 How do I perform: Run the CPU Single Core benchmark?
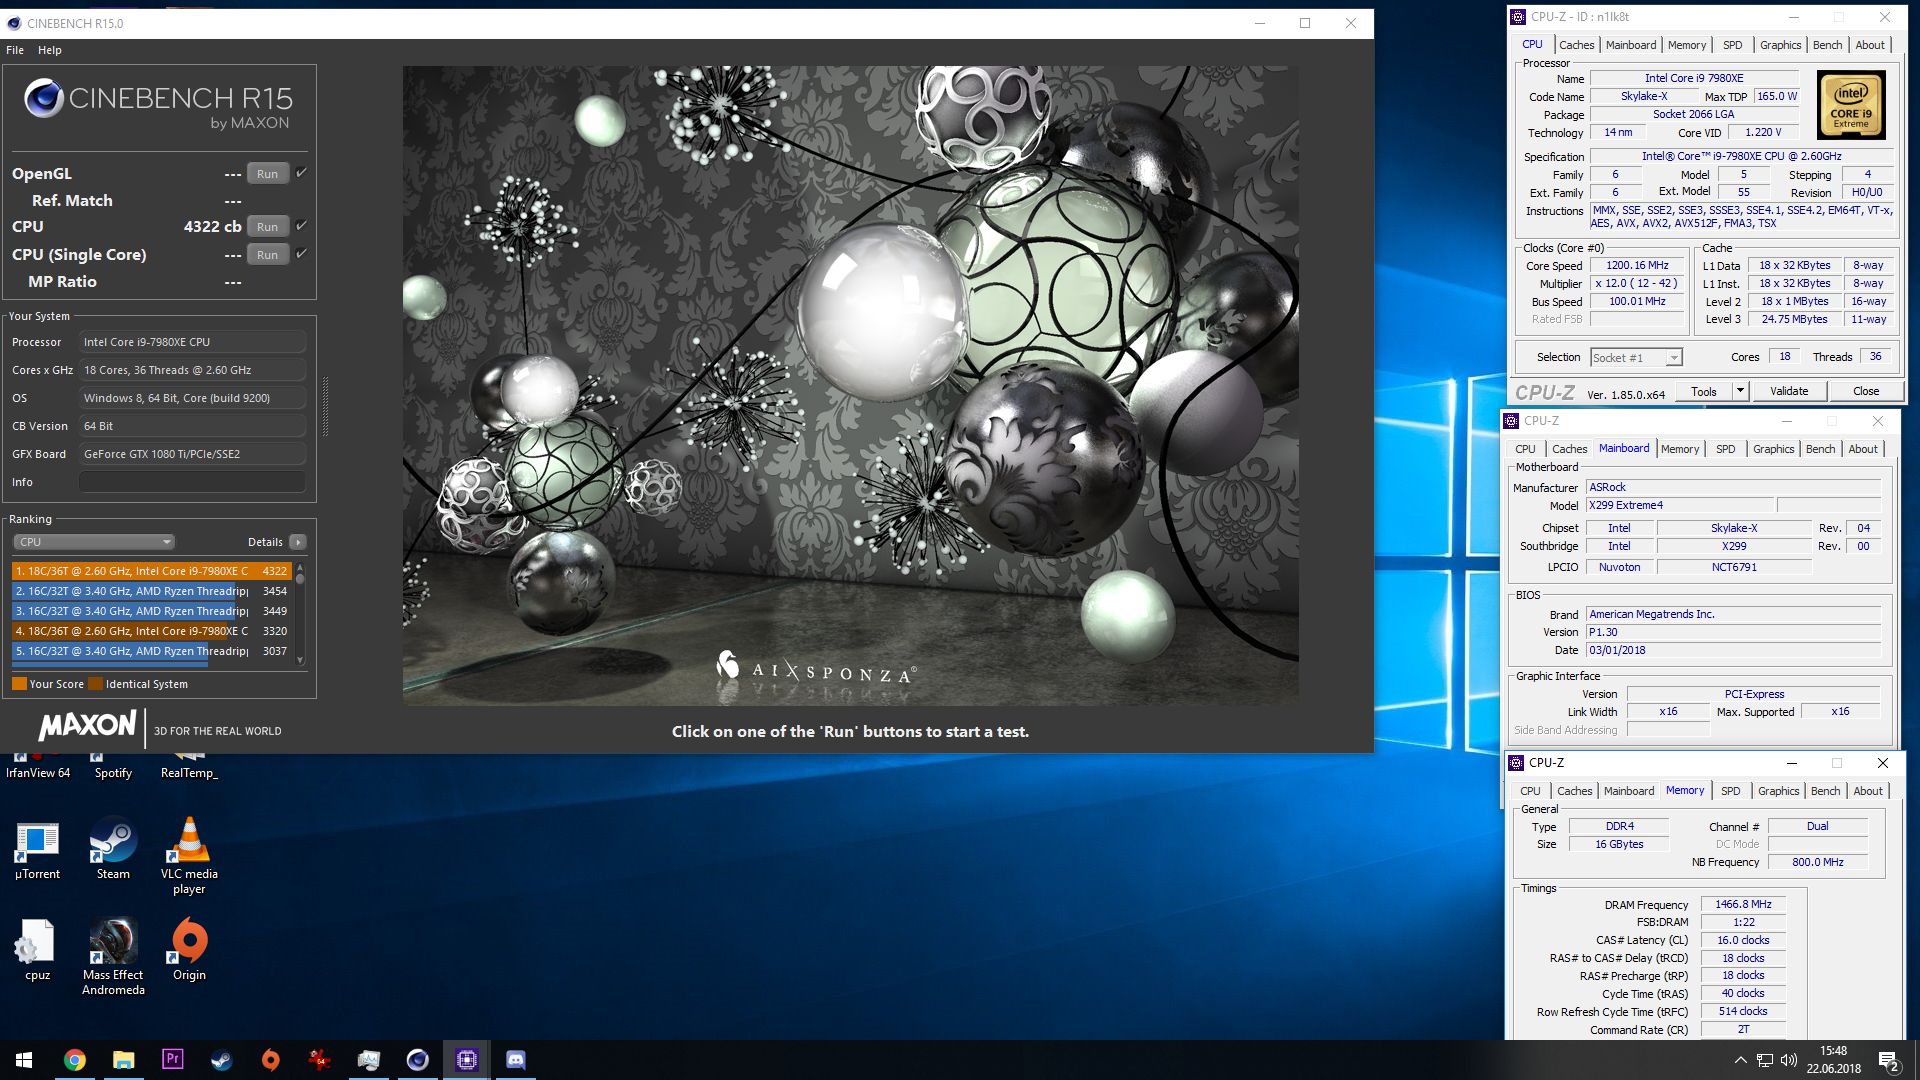click(267, 254)
